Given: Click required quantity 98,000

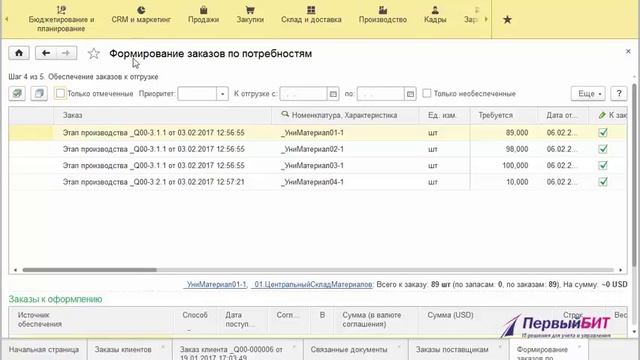Looking at the screenshot, I should click(517, 149).
